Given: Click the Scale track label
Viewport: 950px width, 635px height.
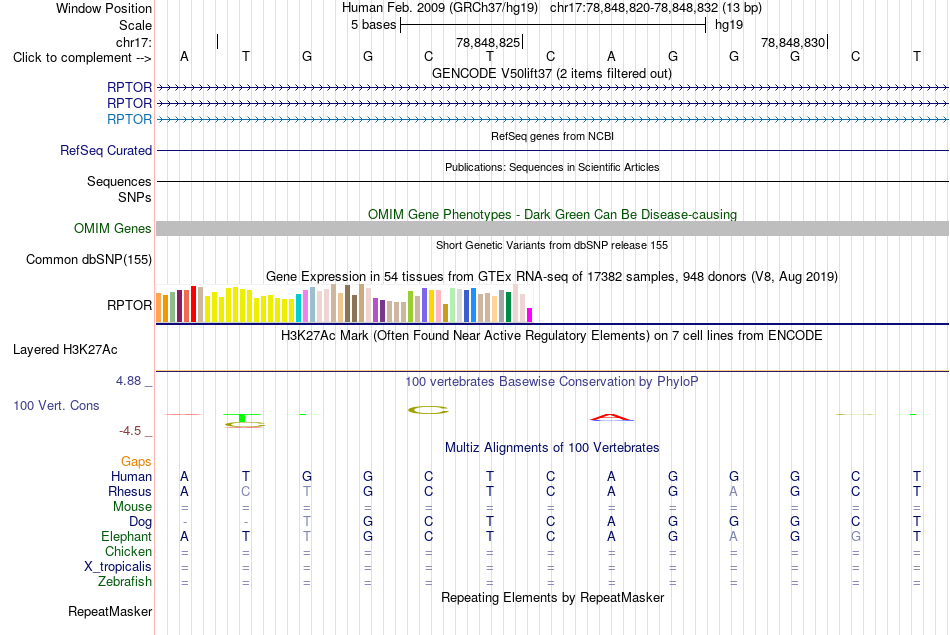Looking at the screenshot, I should point(135,25).
